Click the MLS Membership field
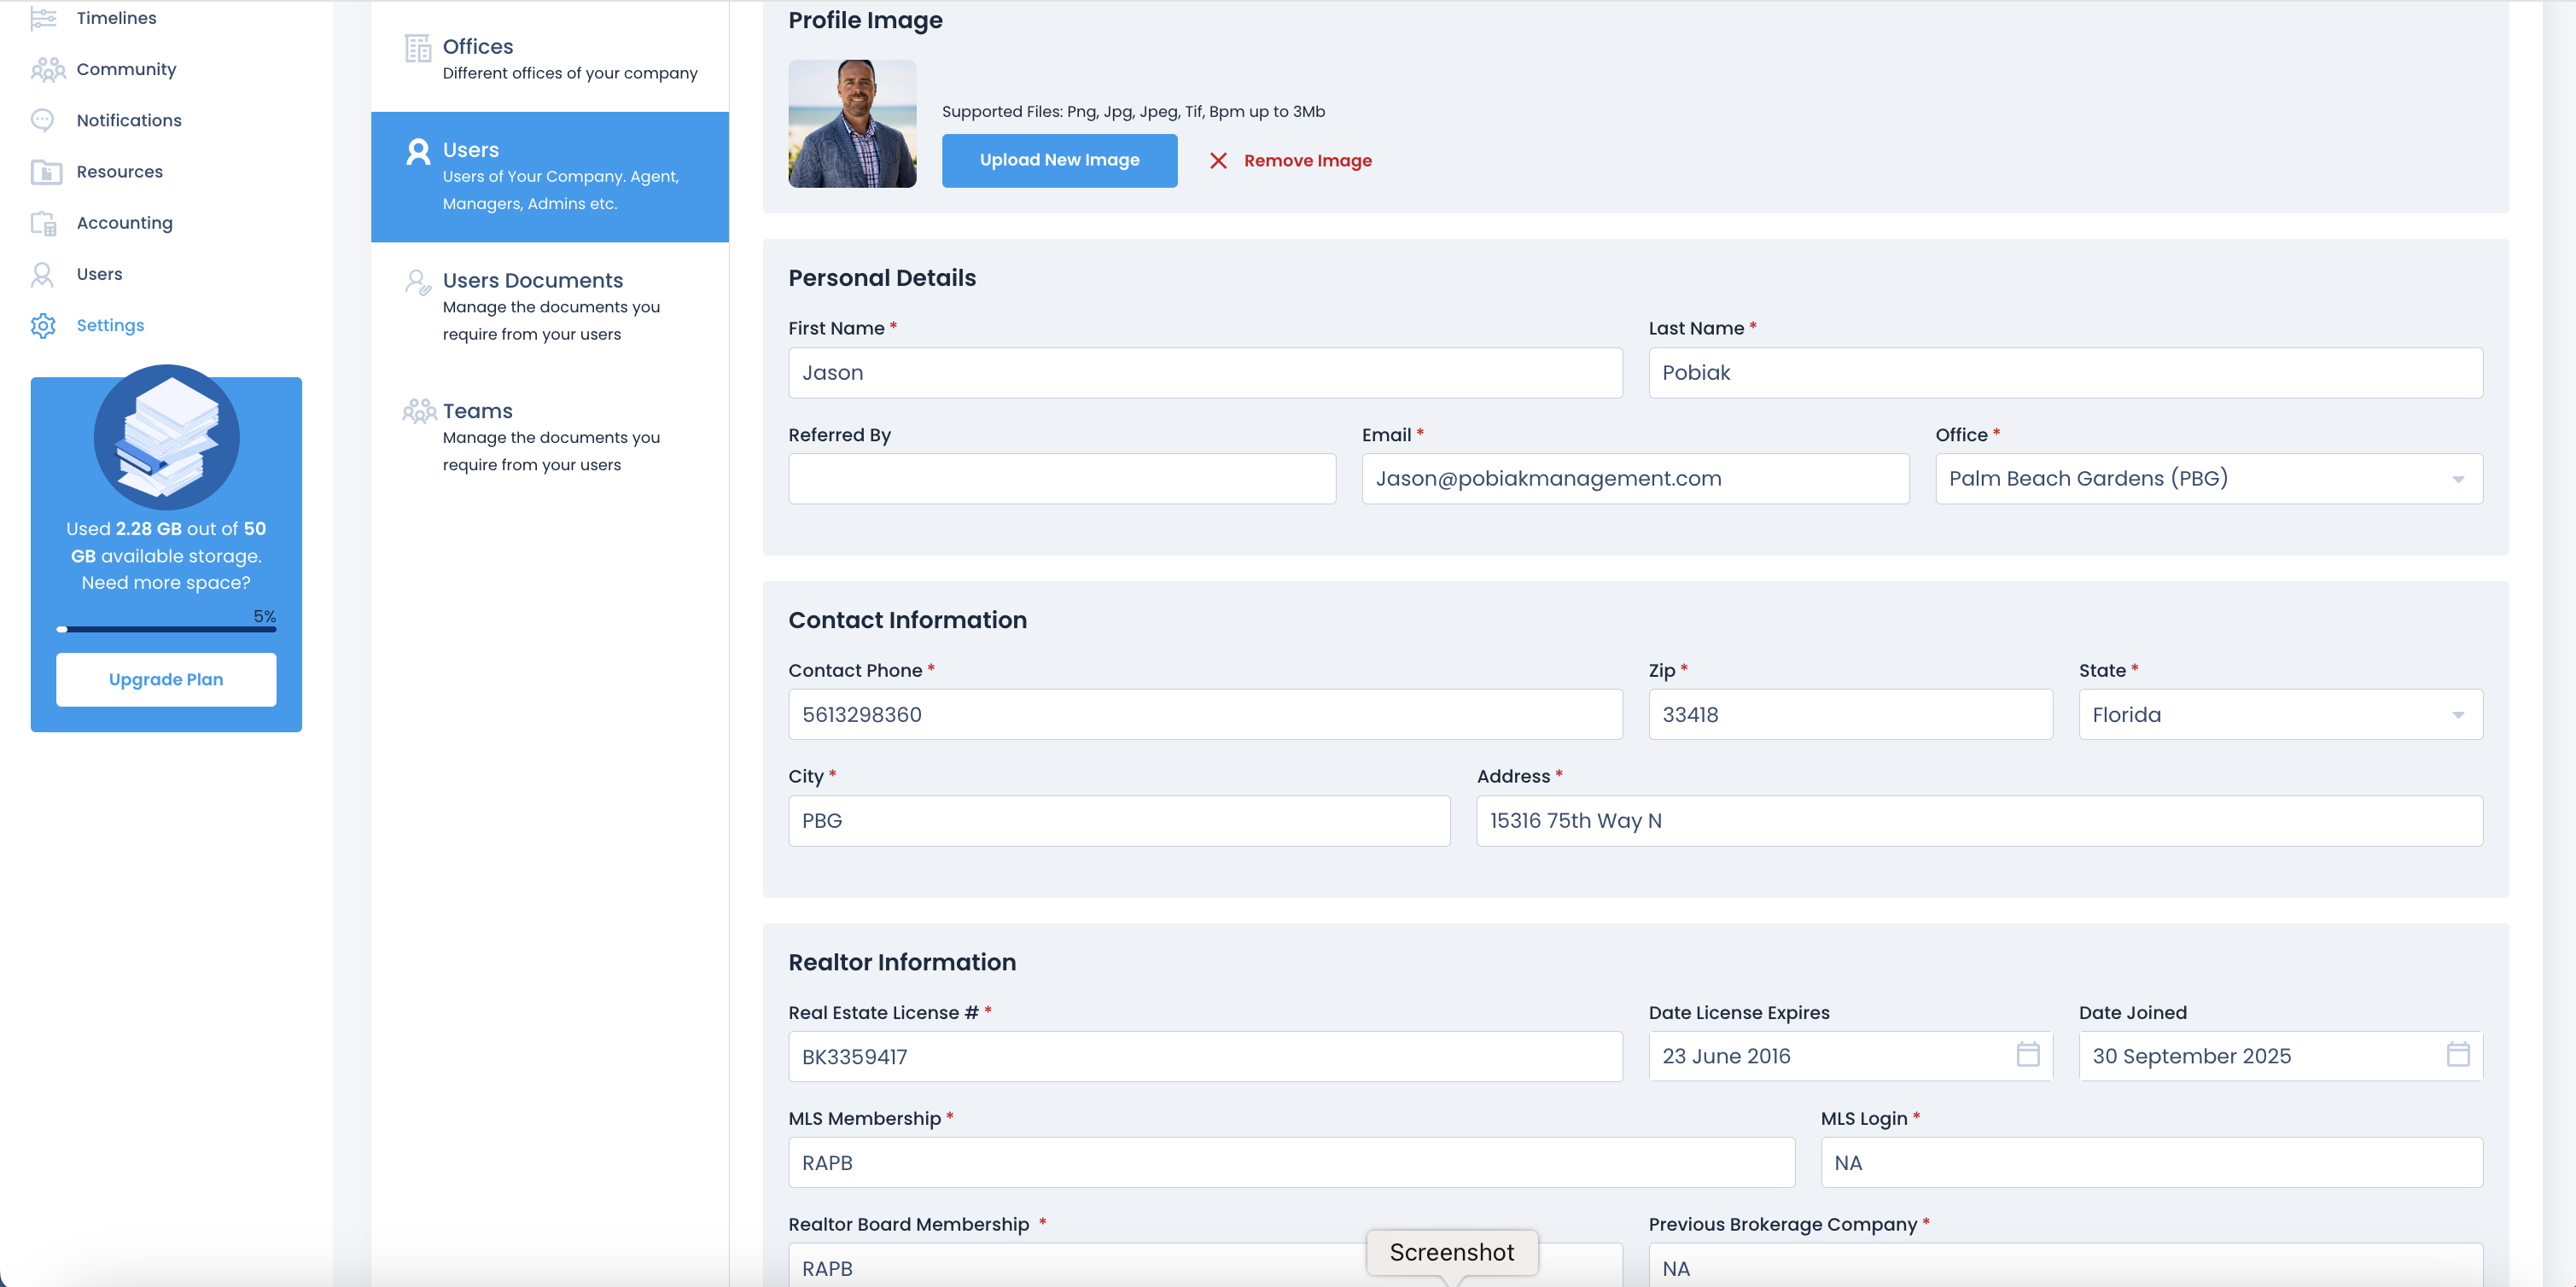This screenshot has height=1287, width=2576. point(1291,1163)
